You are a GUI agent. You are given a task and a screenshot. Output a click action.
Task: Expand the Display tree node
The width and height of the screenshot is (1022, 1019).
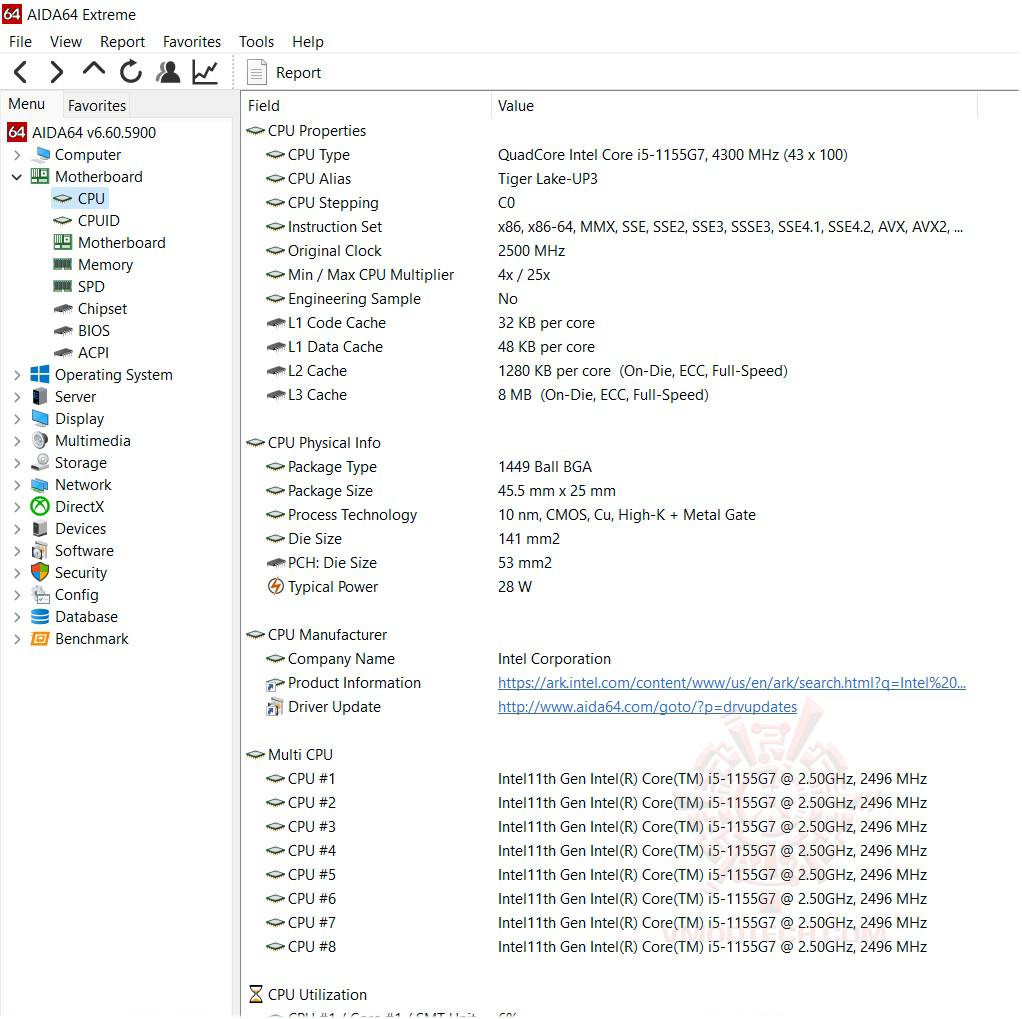17,419
